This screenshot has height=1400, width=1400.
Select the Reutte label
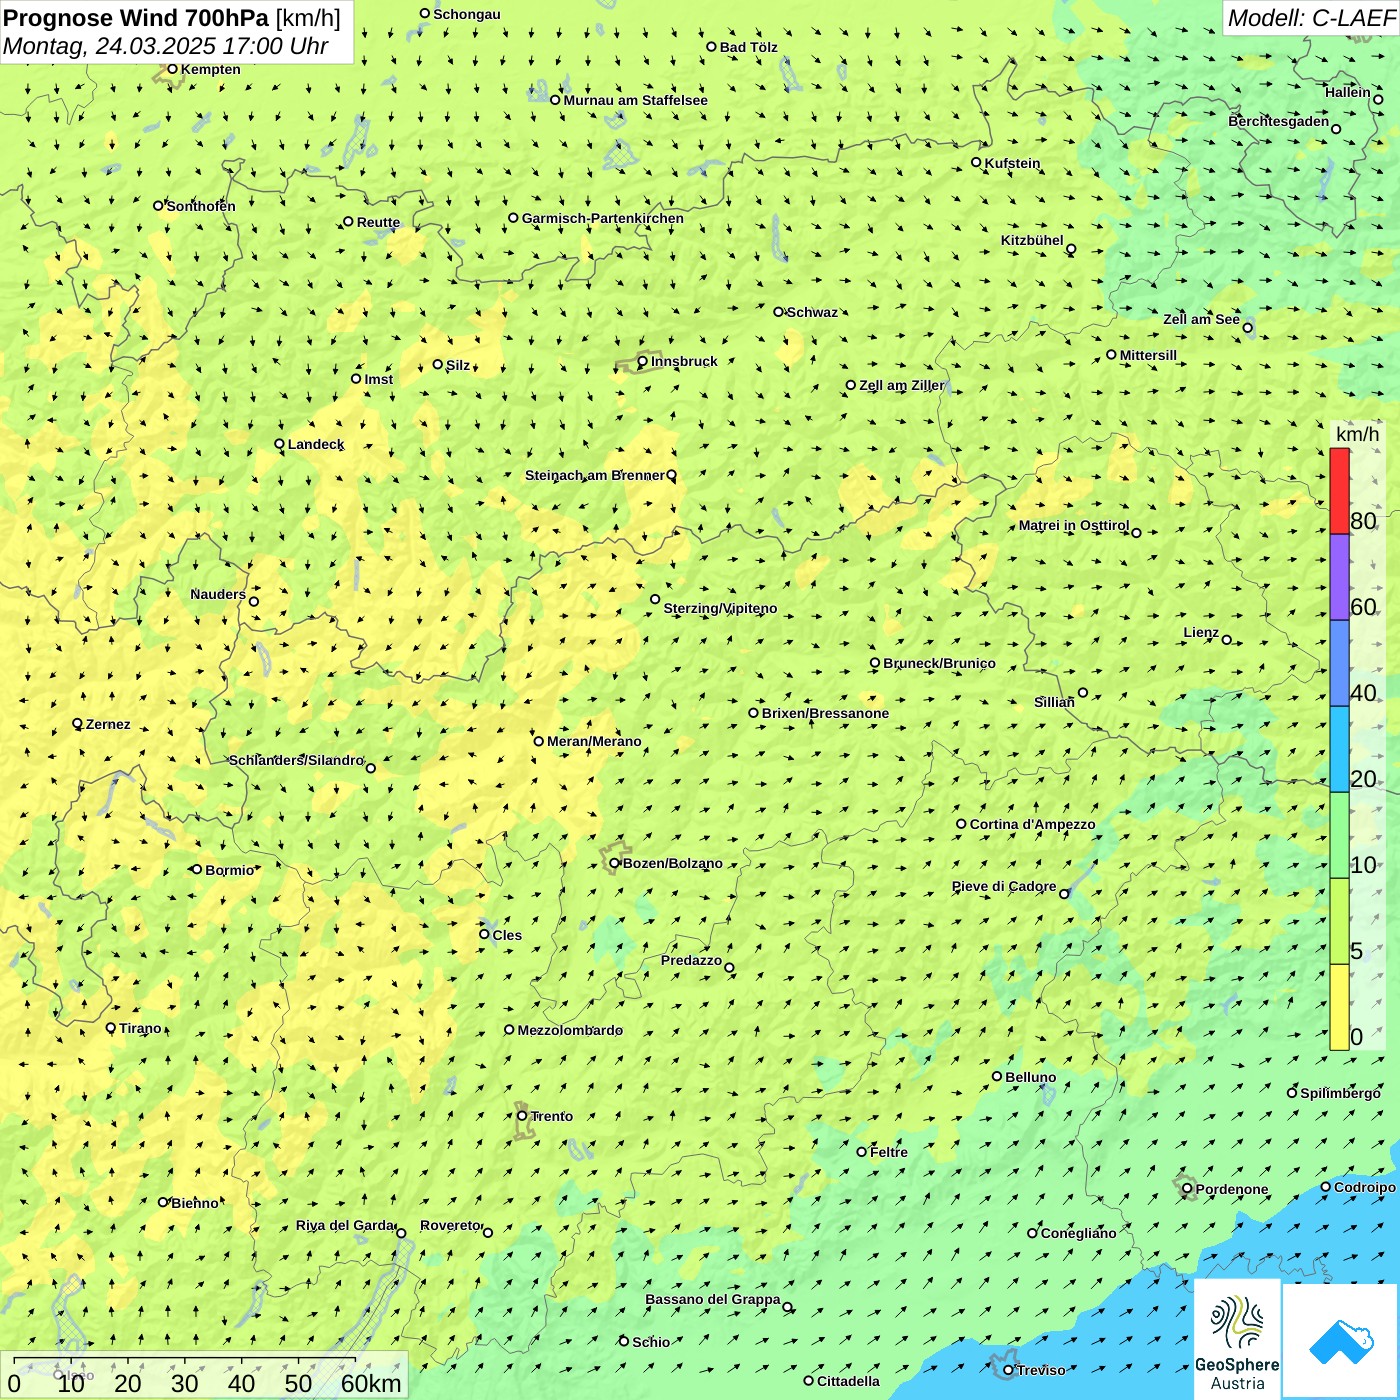click(378, 222)
